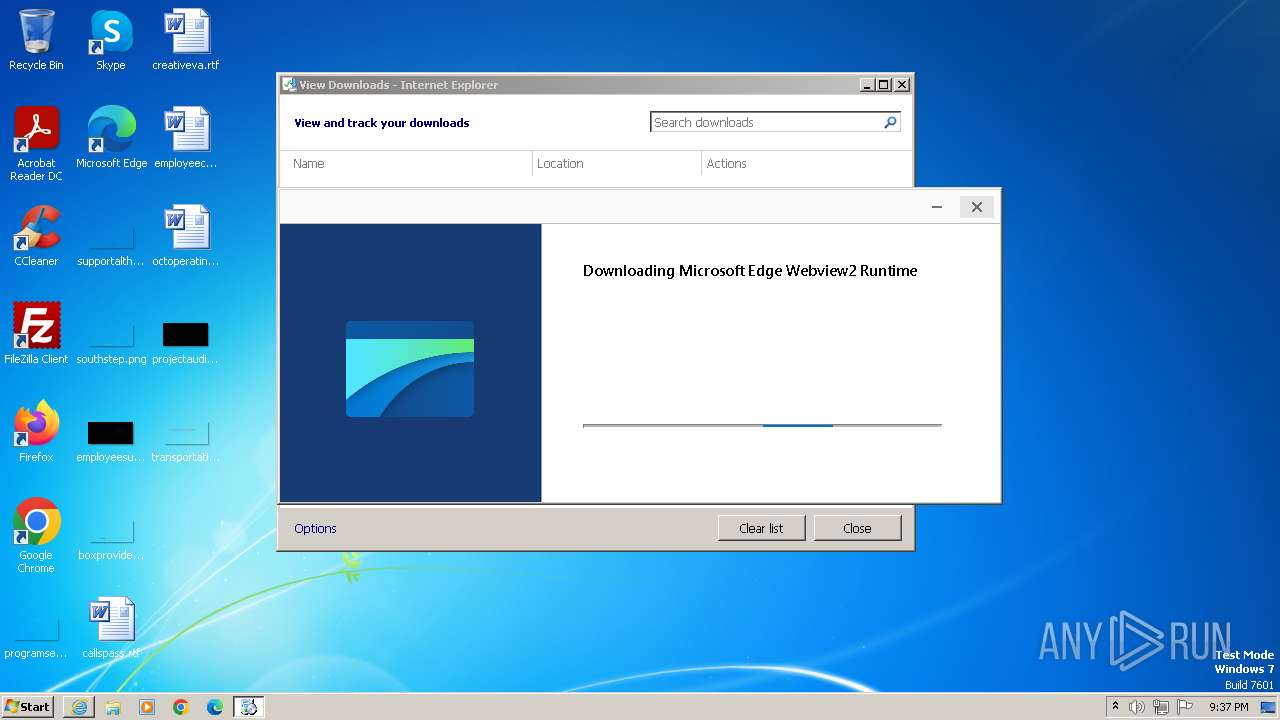Click Edge icon in taskbar
Viewport: 1280px width, 720px height.
coord(215,707)
